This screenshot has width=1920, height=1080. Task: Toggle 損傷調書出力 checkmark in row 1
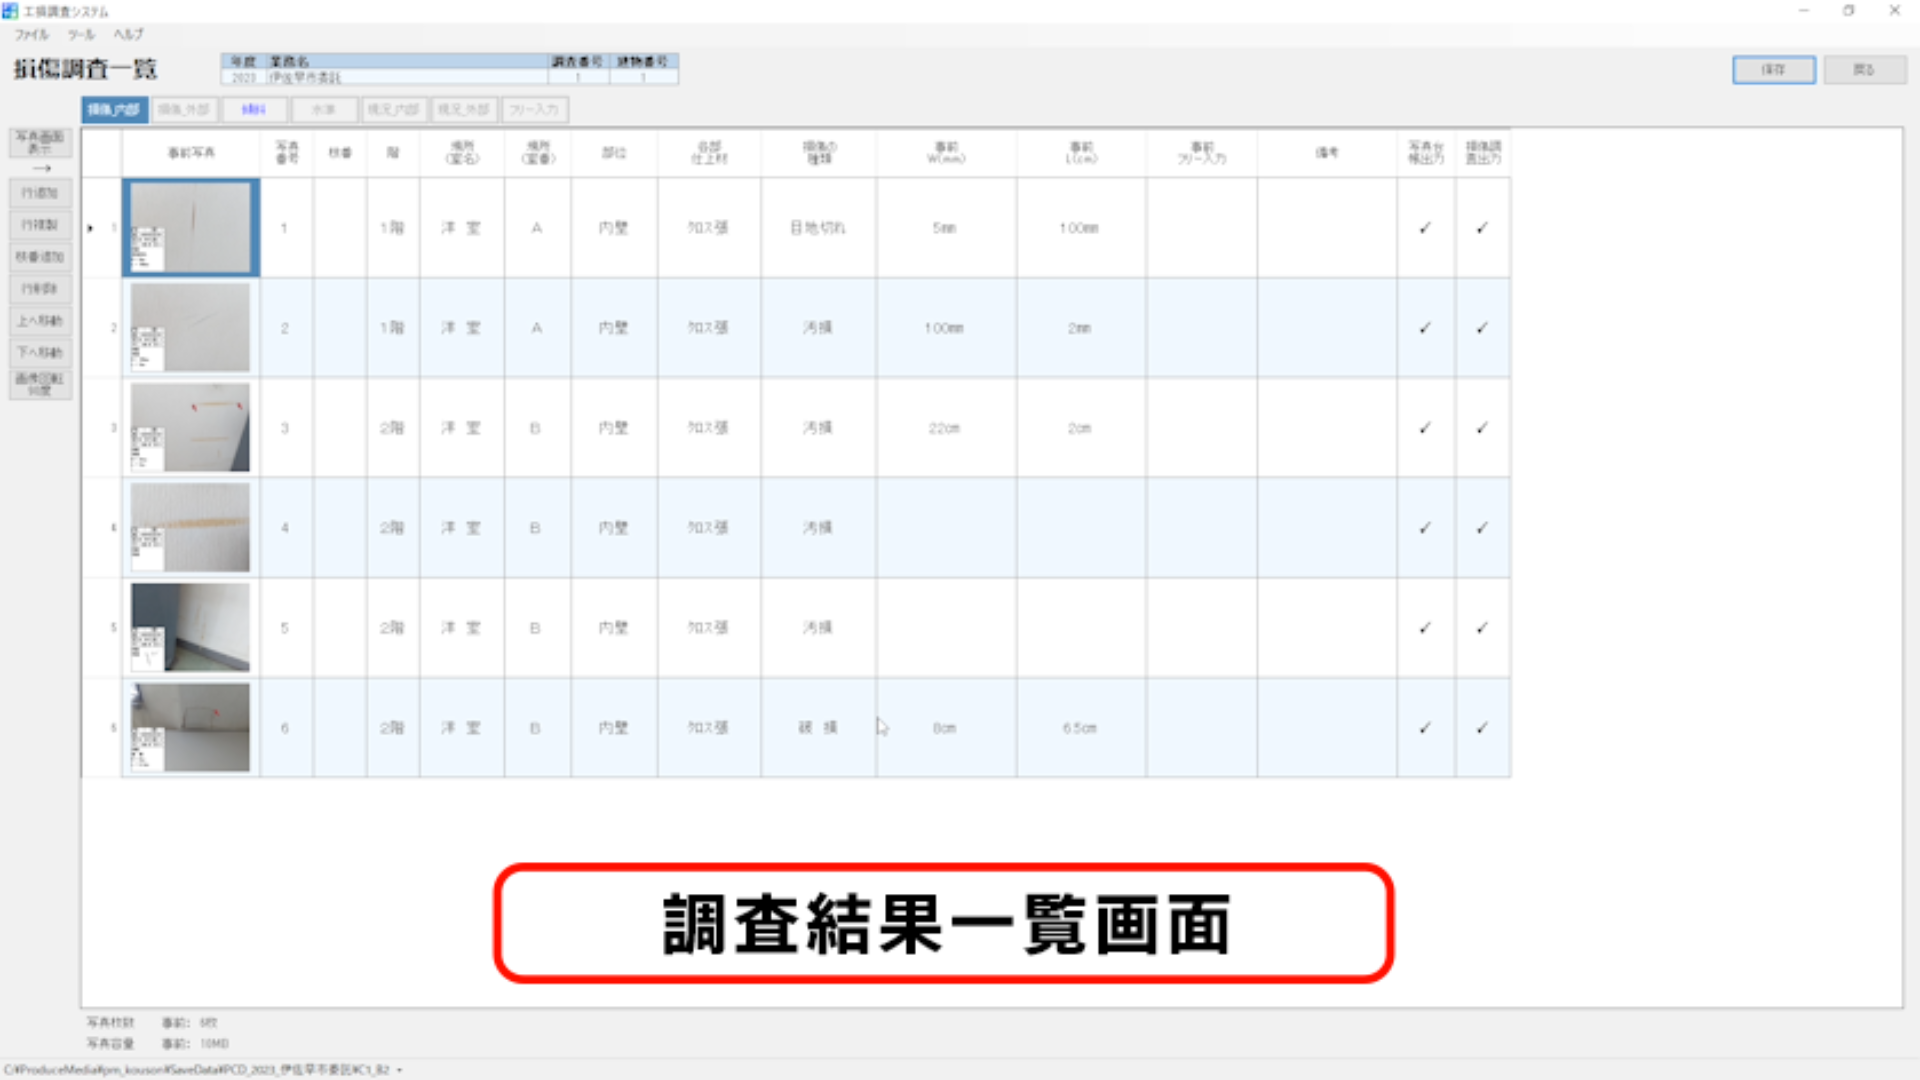1482,228
